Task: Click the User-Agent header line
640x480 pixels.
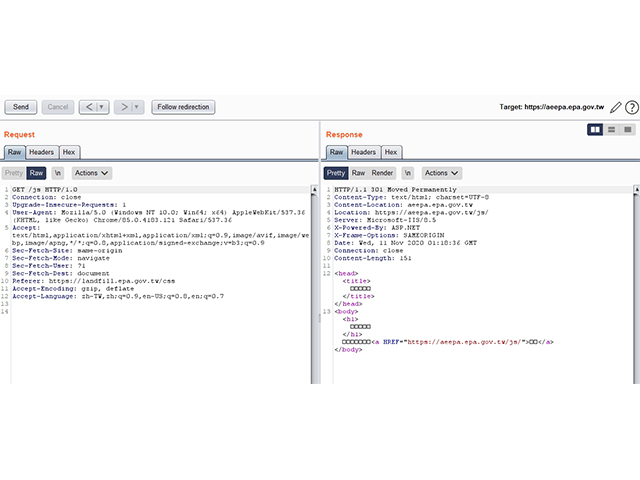Action: click(159, 216)
